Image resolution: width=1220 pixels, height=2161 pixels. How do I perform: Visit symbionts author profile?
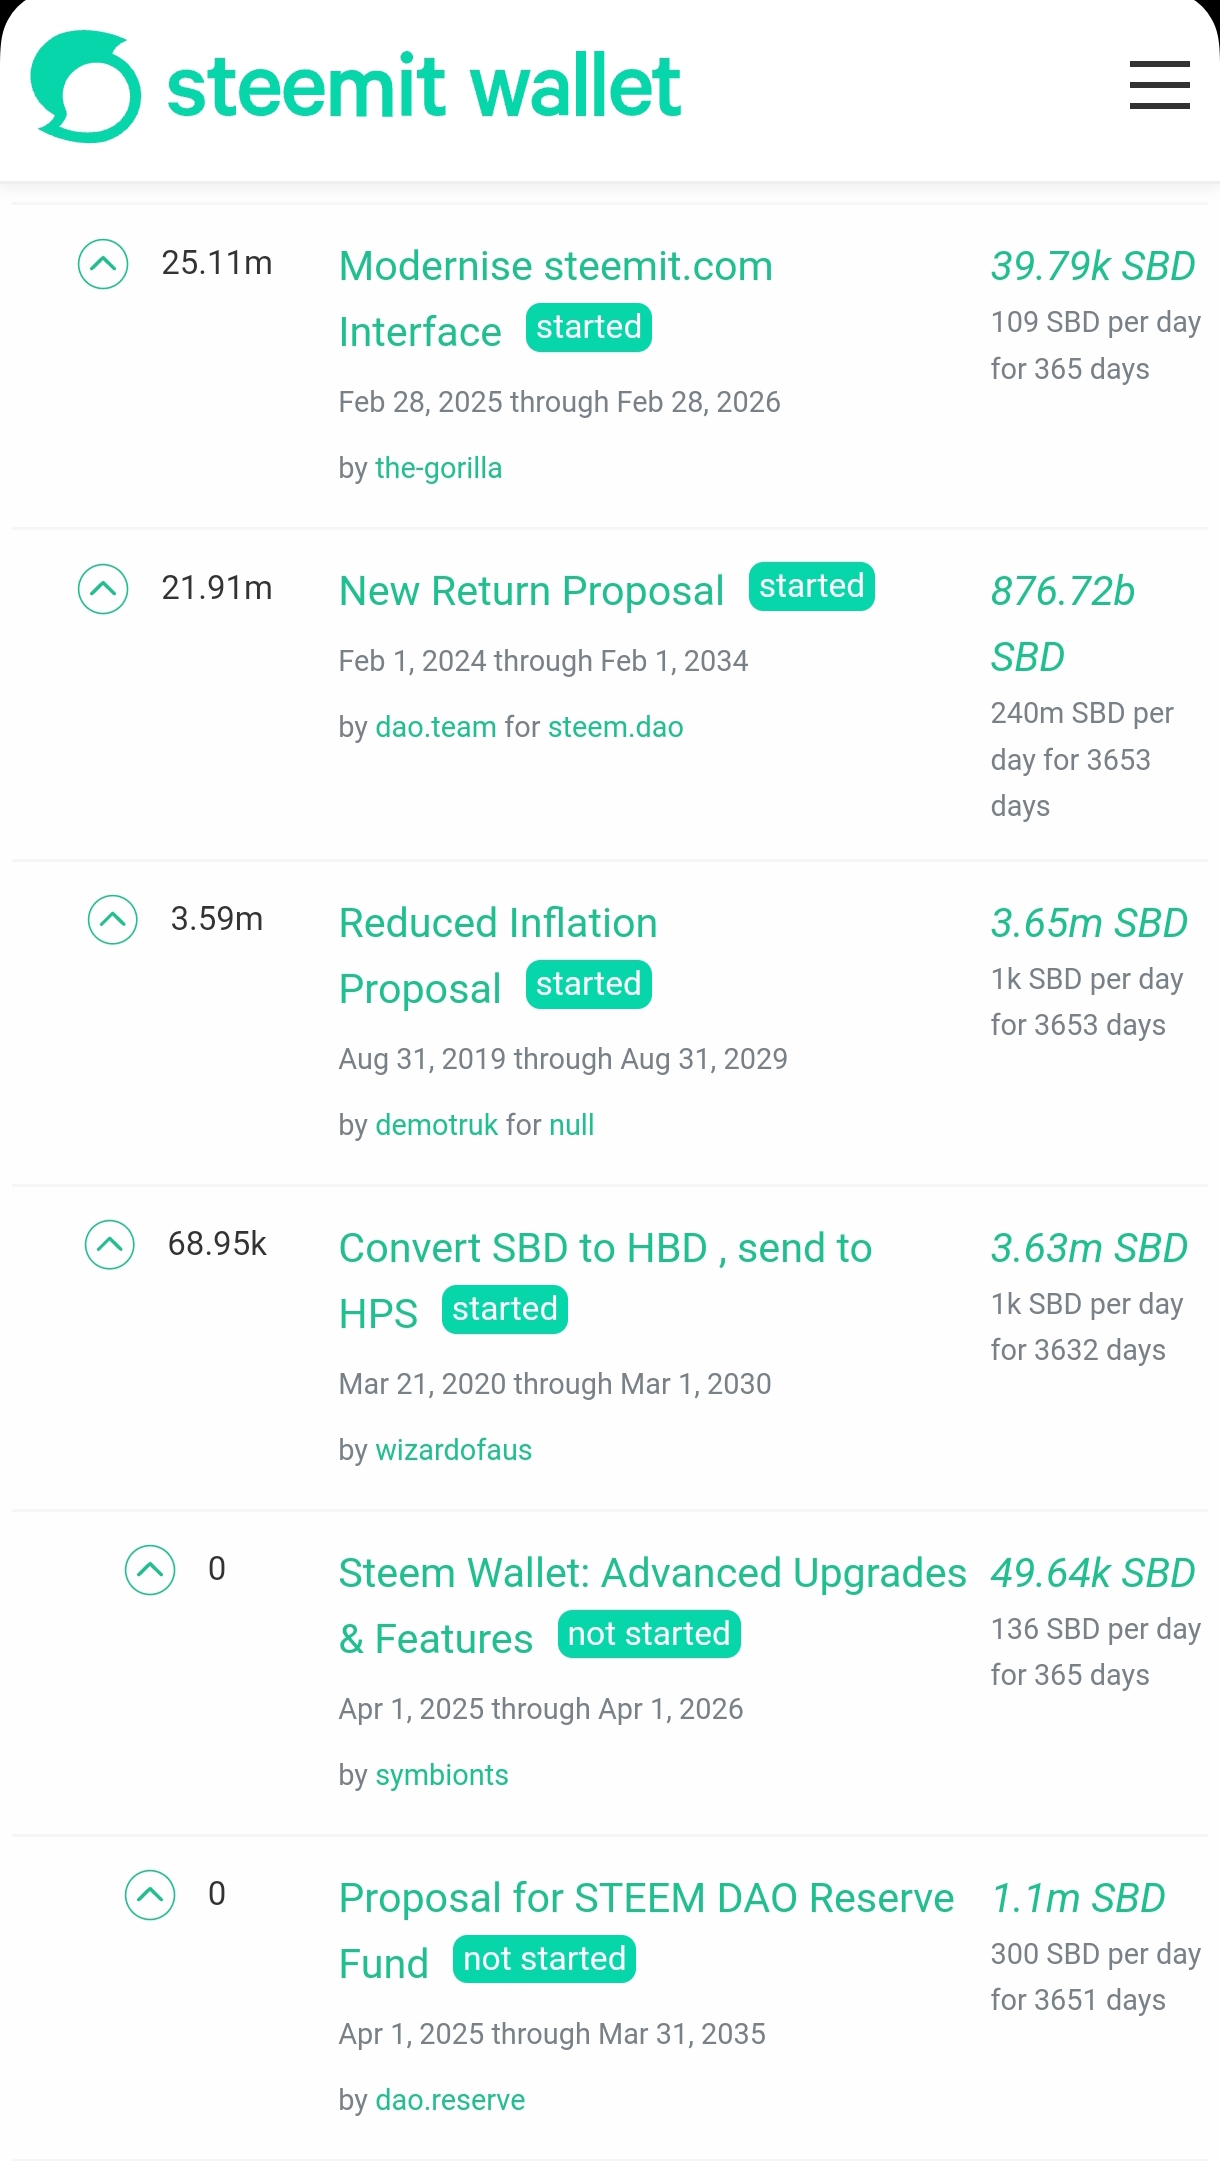click(441, 1775)
